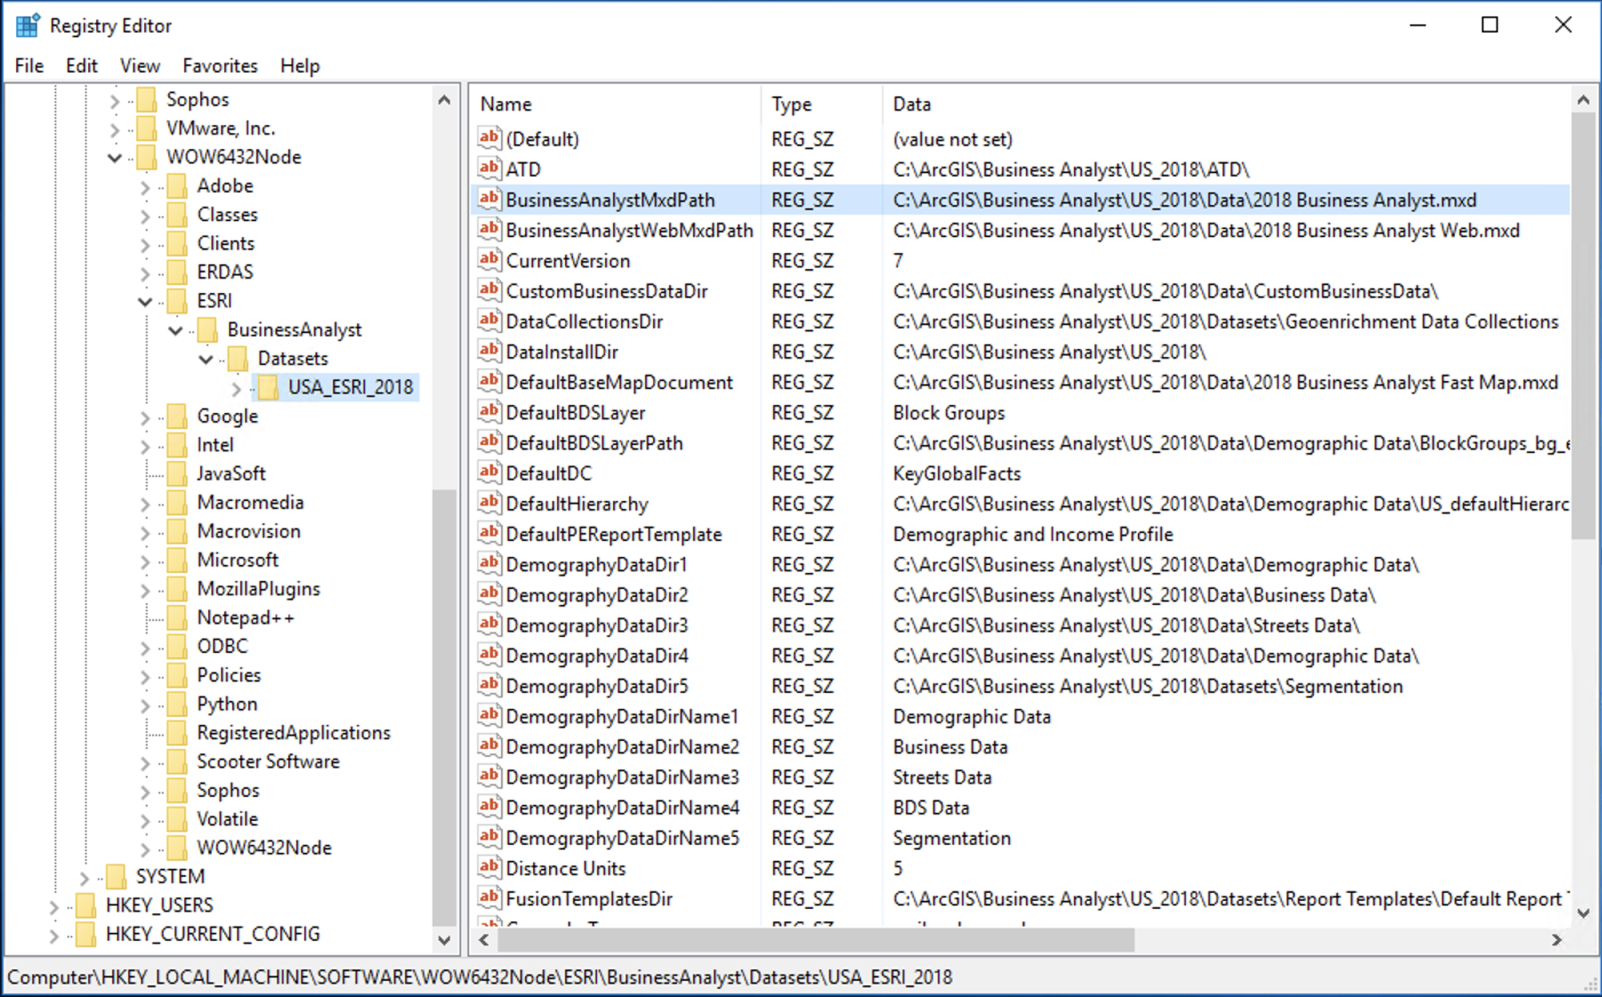Click the values pane scroll-right arrow
The height and width of the screenshot is (997, 1602).
coord(1556,940)
